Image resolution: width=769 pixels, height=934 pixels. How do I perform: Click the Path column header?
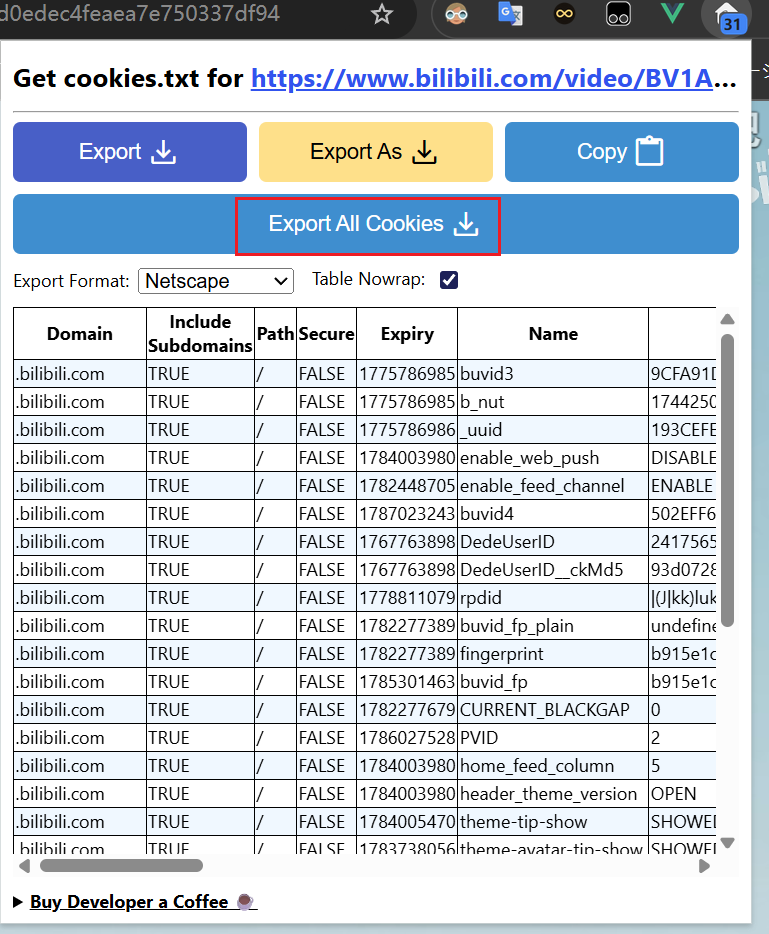click(x=275, y=334)
